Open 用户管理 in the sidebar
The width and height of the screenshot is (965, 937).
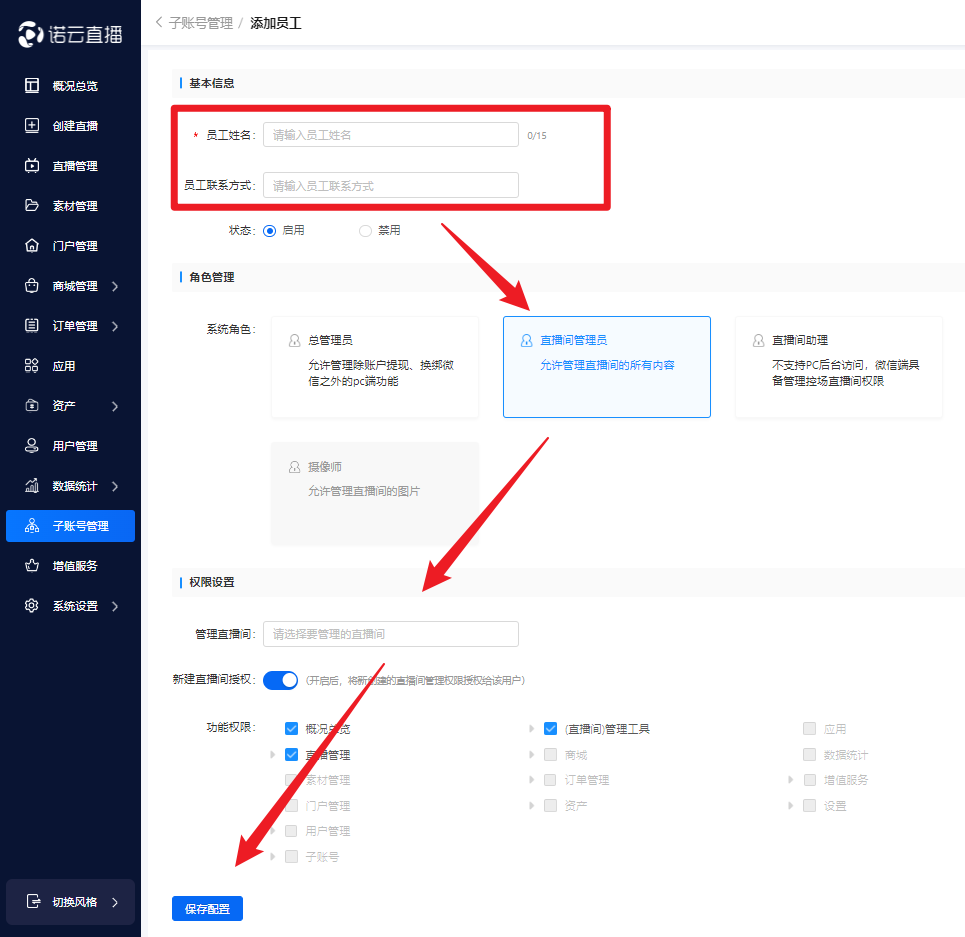pos(74,446)
